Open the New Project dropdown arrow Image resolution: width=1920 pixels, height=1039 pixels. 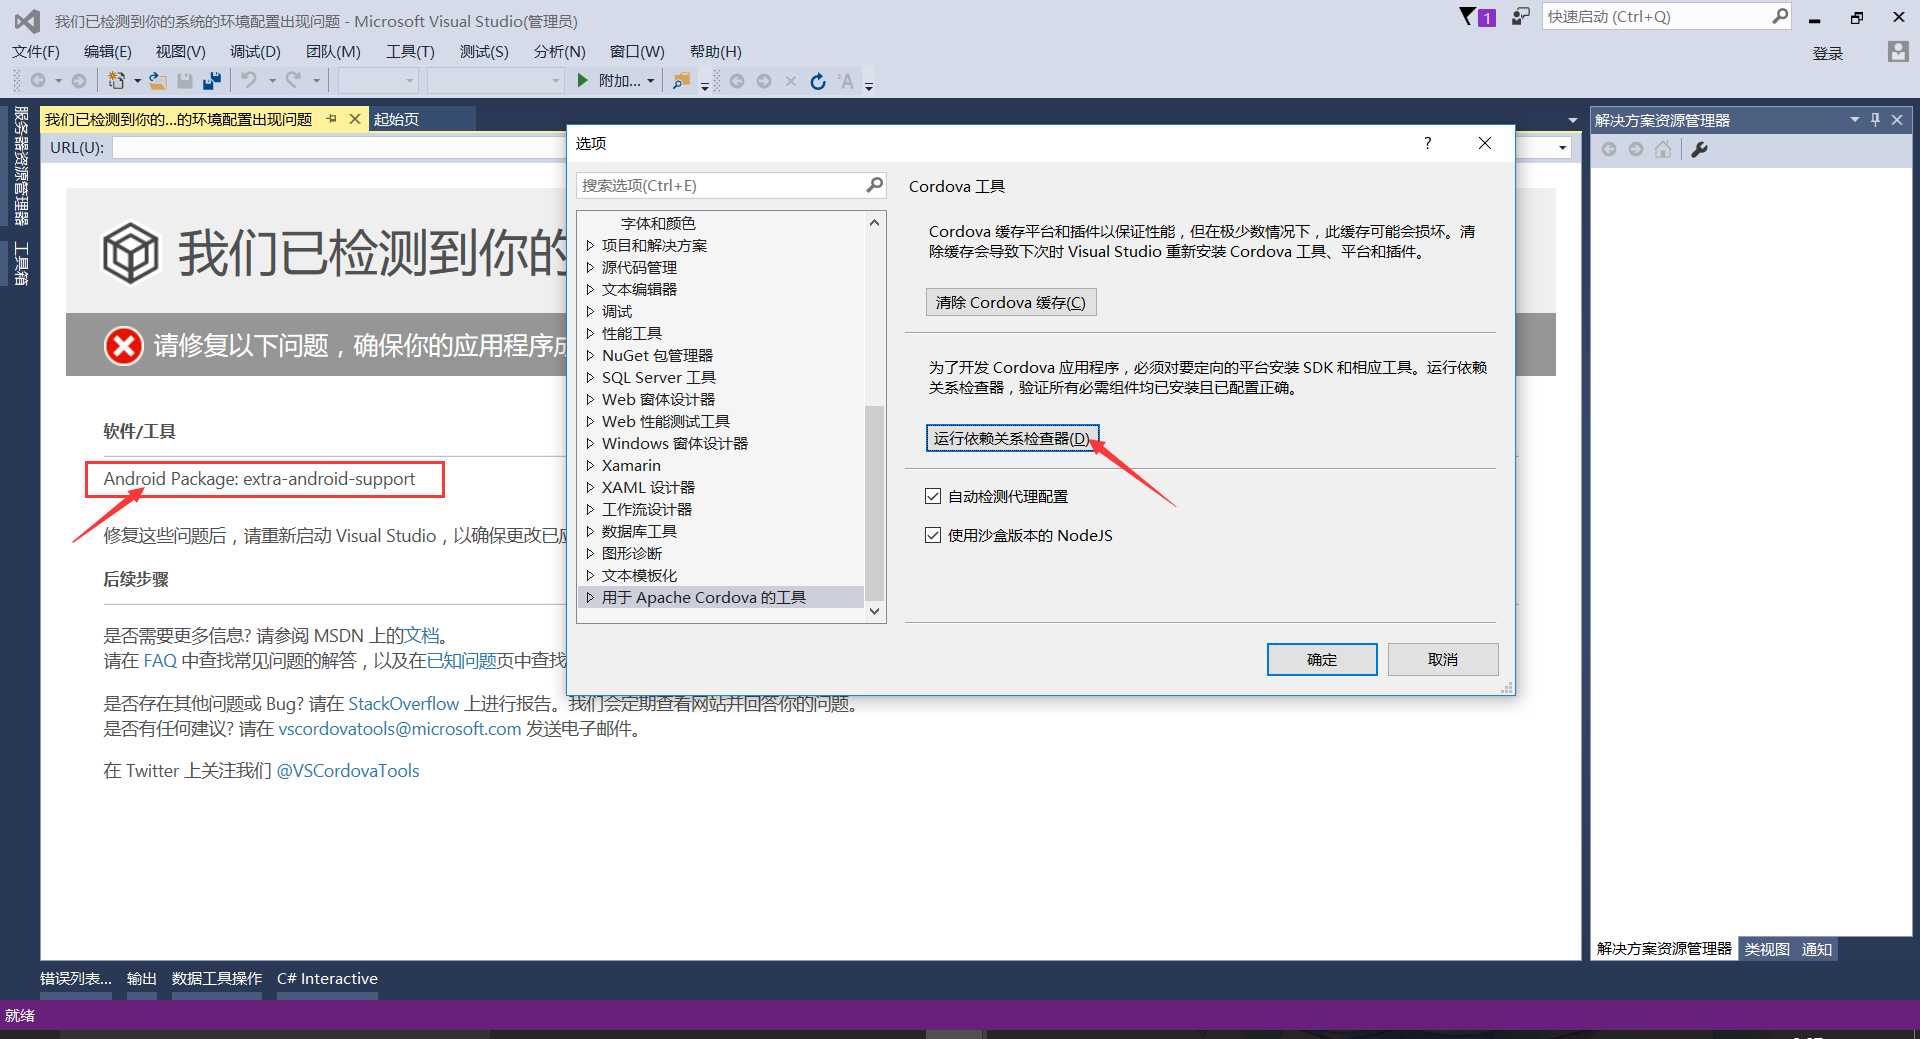(136, 81)
